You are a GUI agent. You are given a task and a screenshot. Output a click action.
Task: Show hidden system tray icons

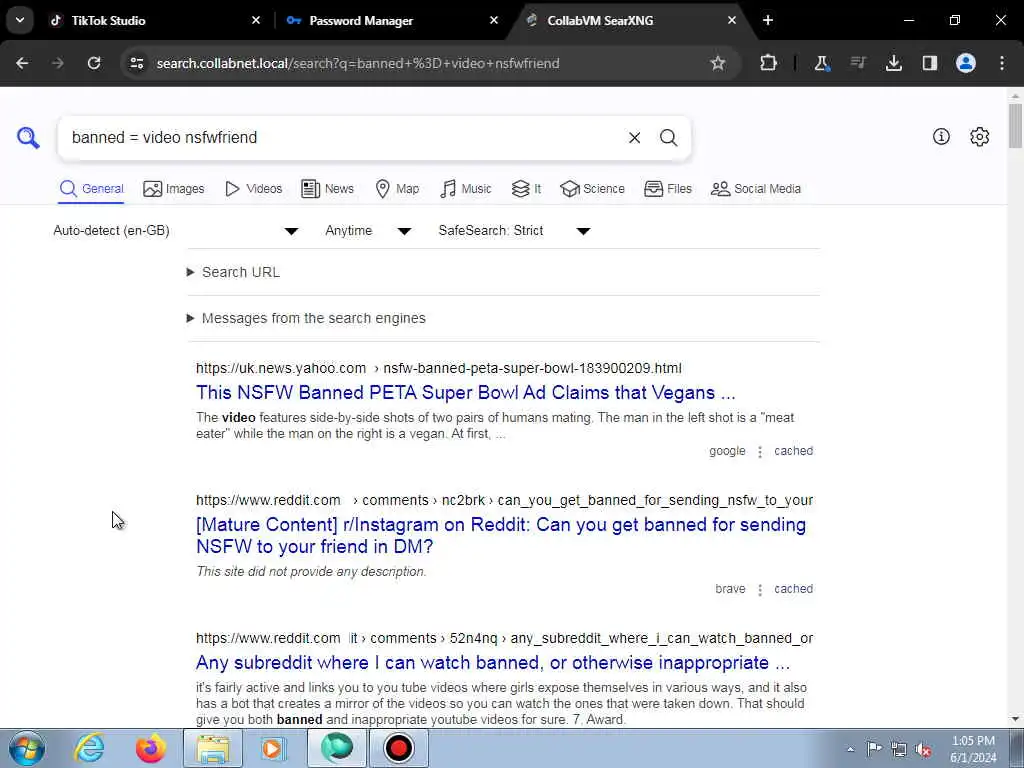click(x=850, y=749)
